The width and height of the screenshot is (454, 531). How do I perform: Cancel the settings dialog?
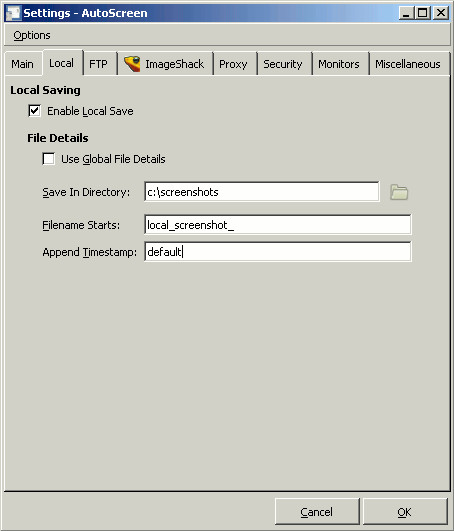point(317,512)
